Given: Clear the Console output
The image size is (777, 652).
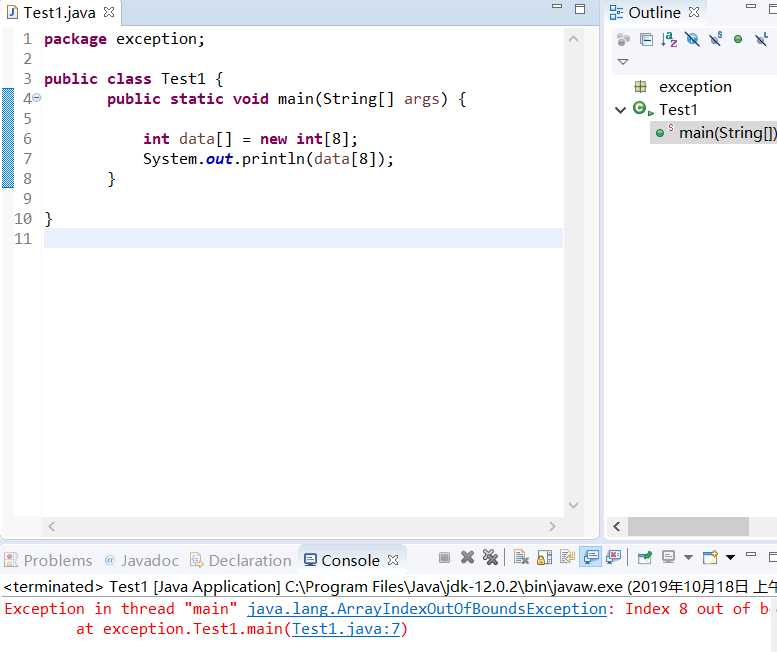Looking at the screenshot, I should pyautogui.click(x=521, y=558).
